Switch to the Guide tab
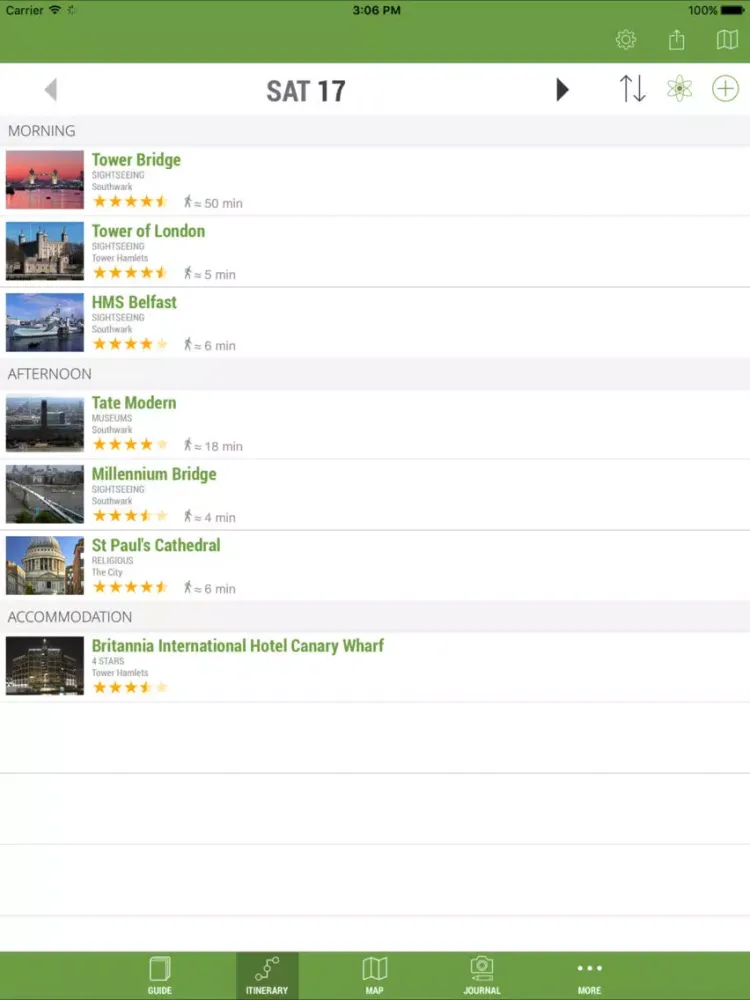750x1000 pixels. (x=159, y=976)
